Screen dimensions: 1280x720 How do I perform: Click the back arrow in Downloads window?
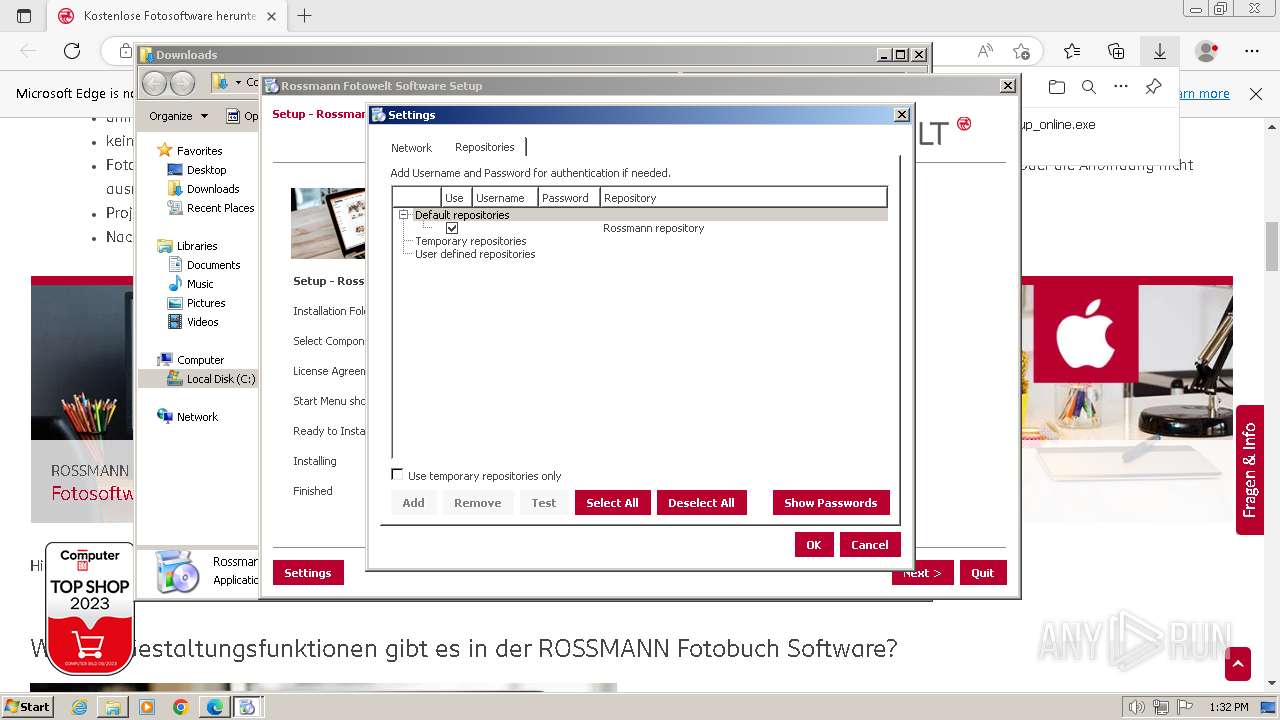(x=154, y=83)
